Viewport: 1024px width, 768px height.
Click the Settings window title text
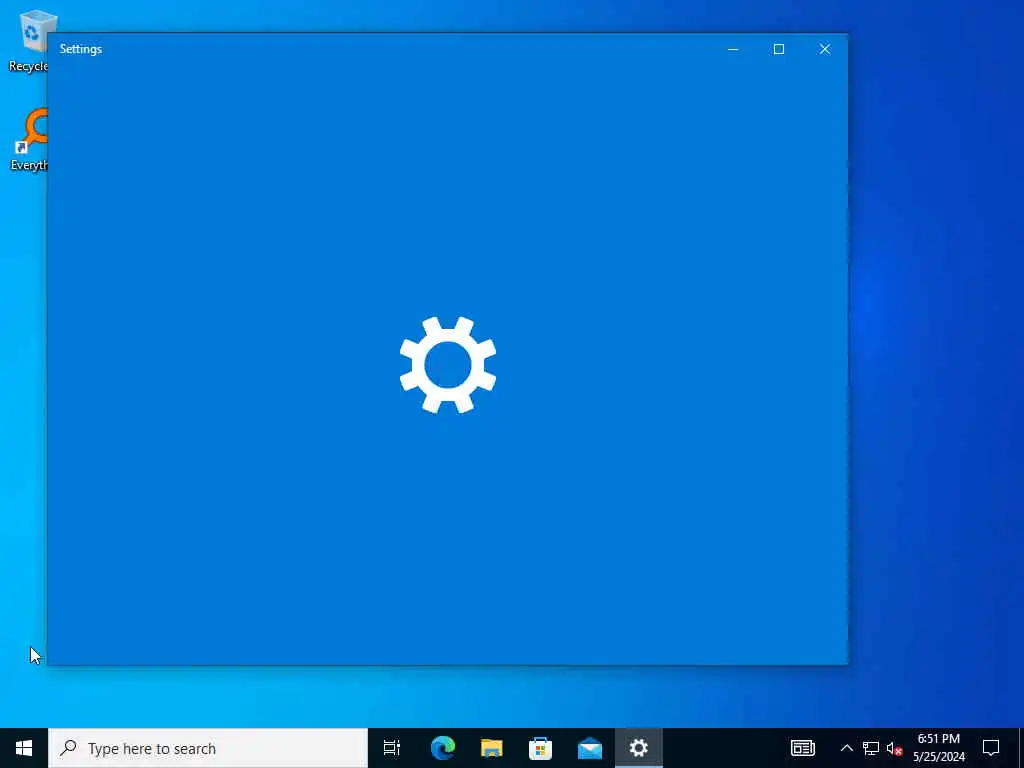(x=81, y=49)
